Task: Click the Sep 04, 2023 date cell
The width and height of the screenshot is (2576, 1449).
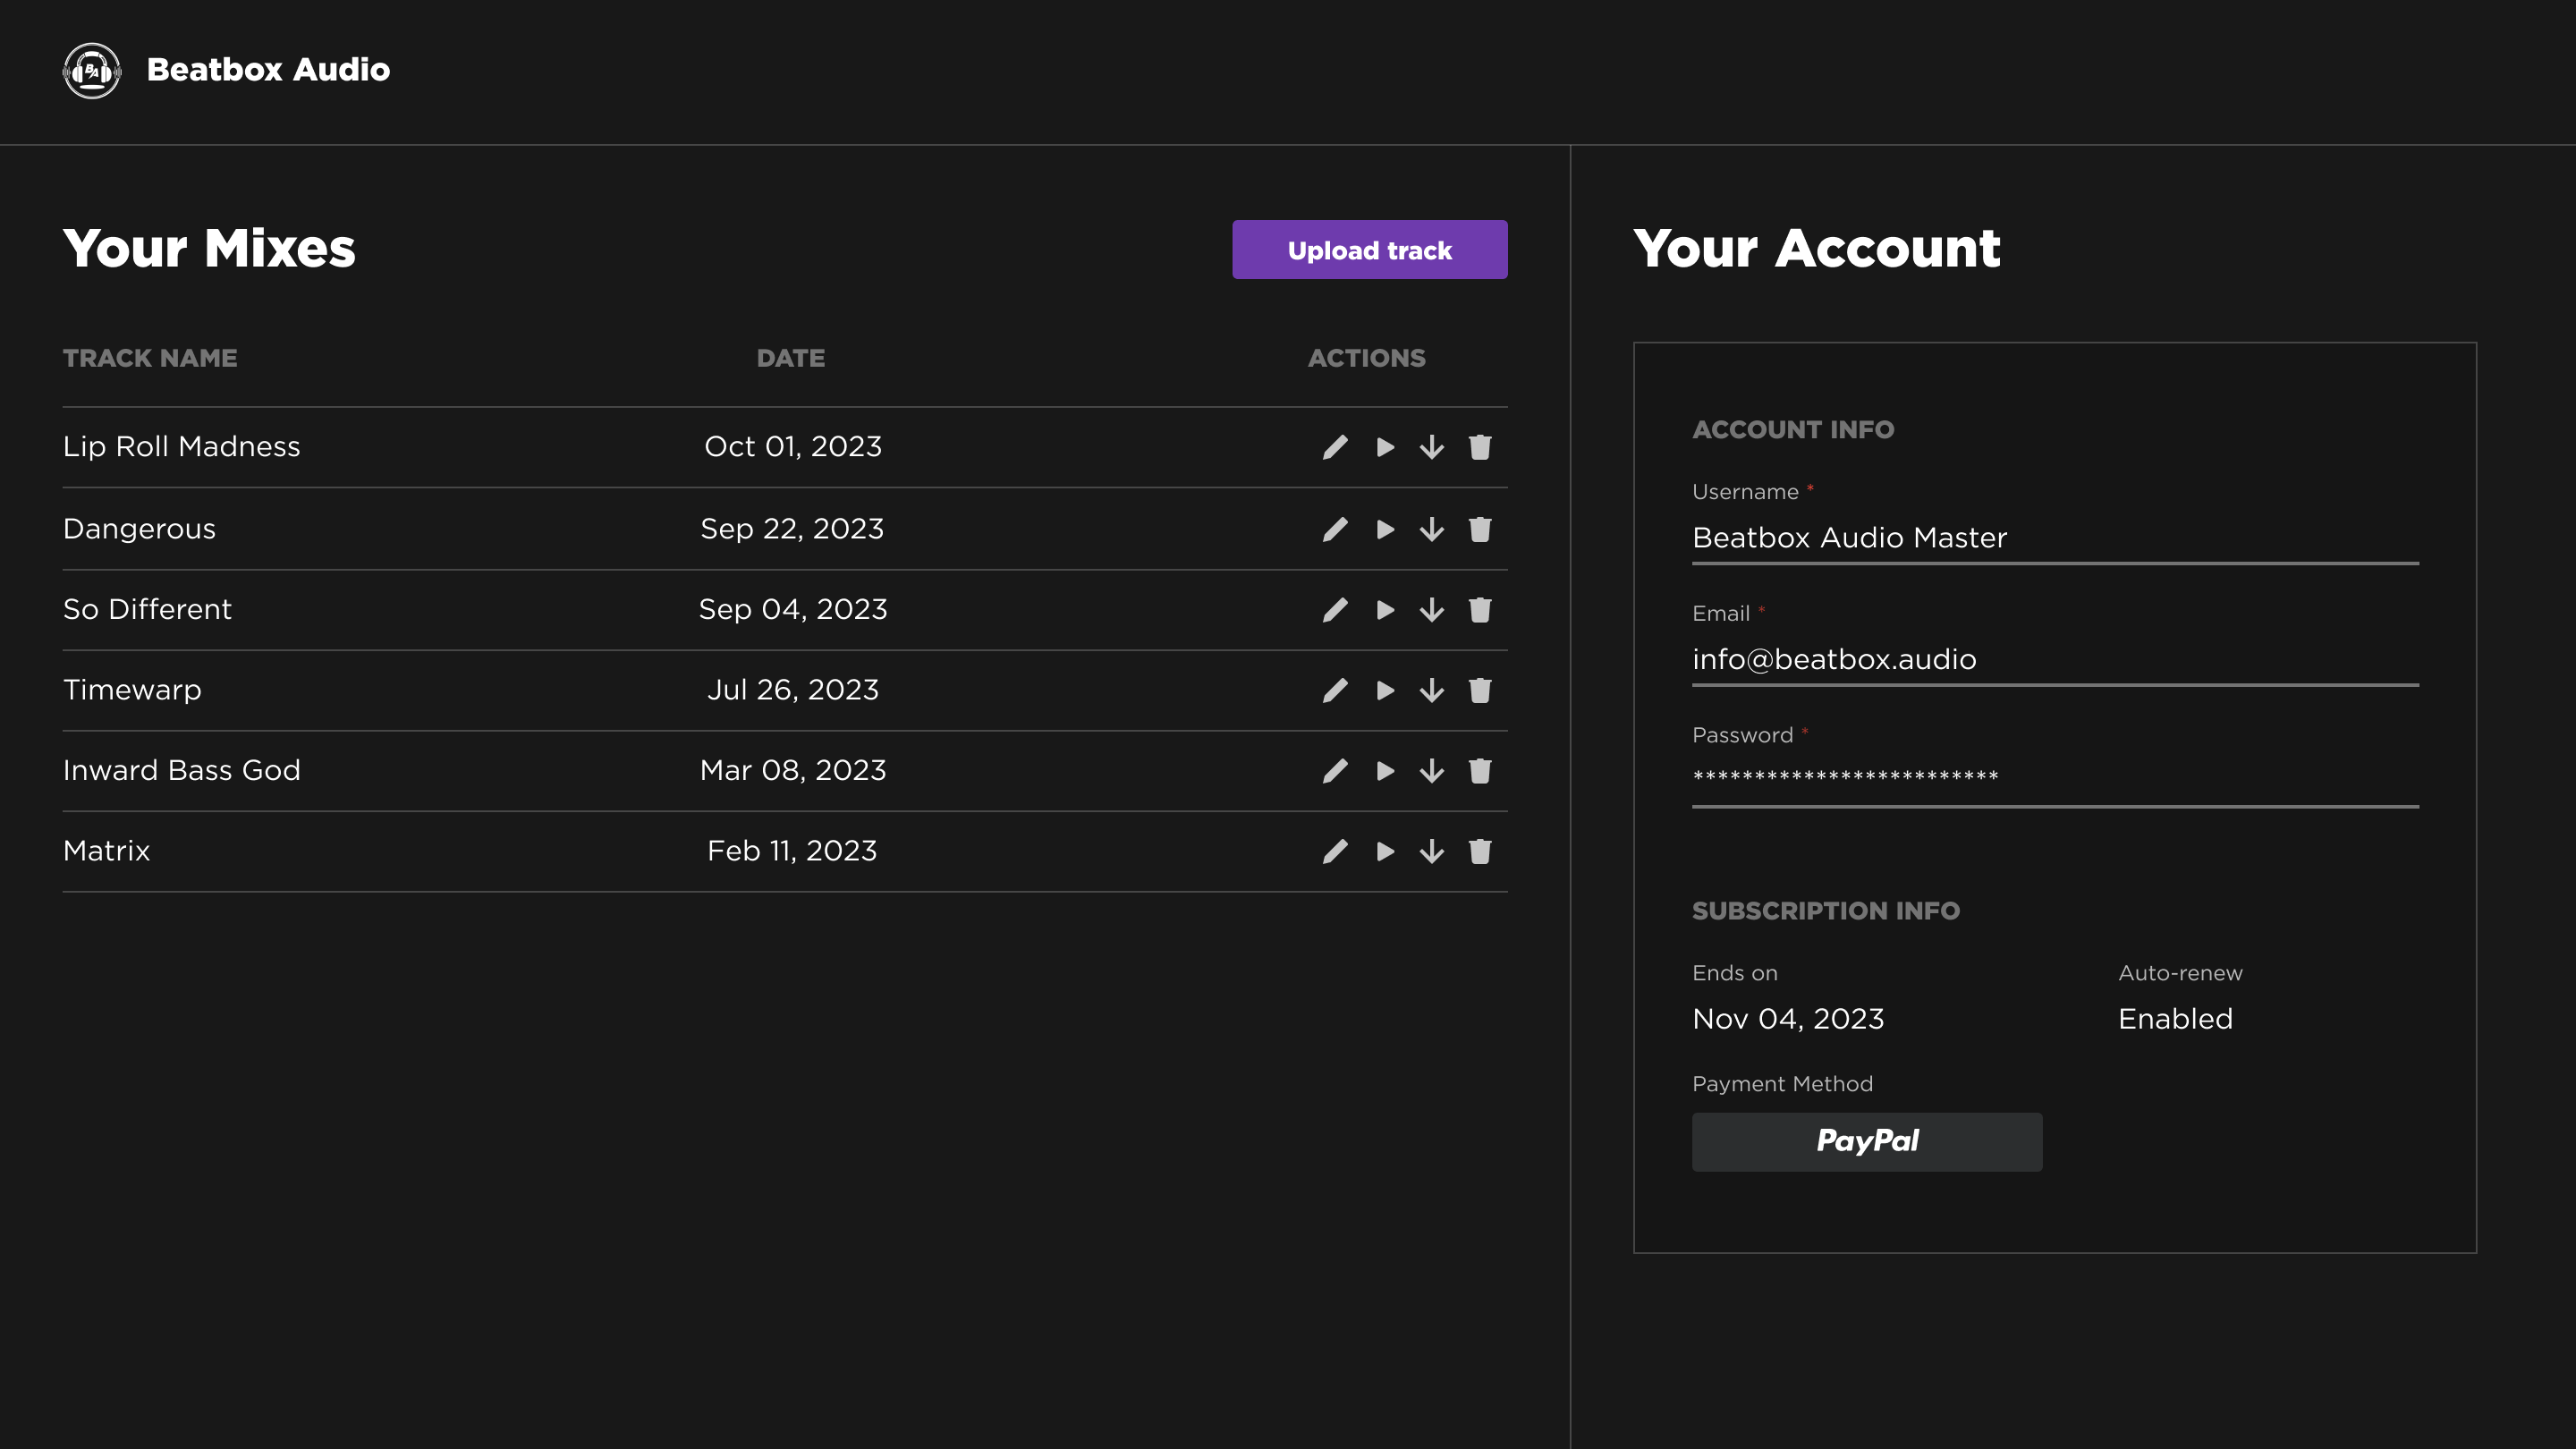Action: click(x=793, y=610)
